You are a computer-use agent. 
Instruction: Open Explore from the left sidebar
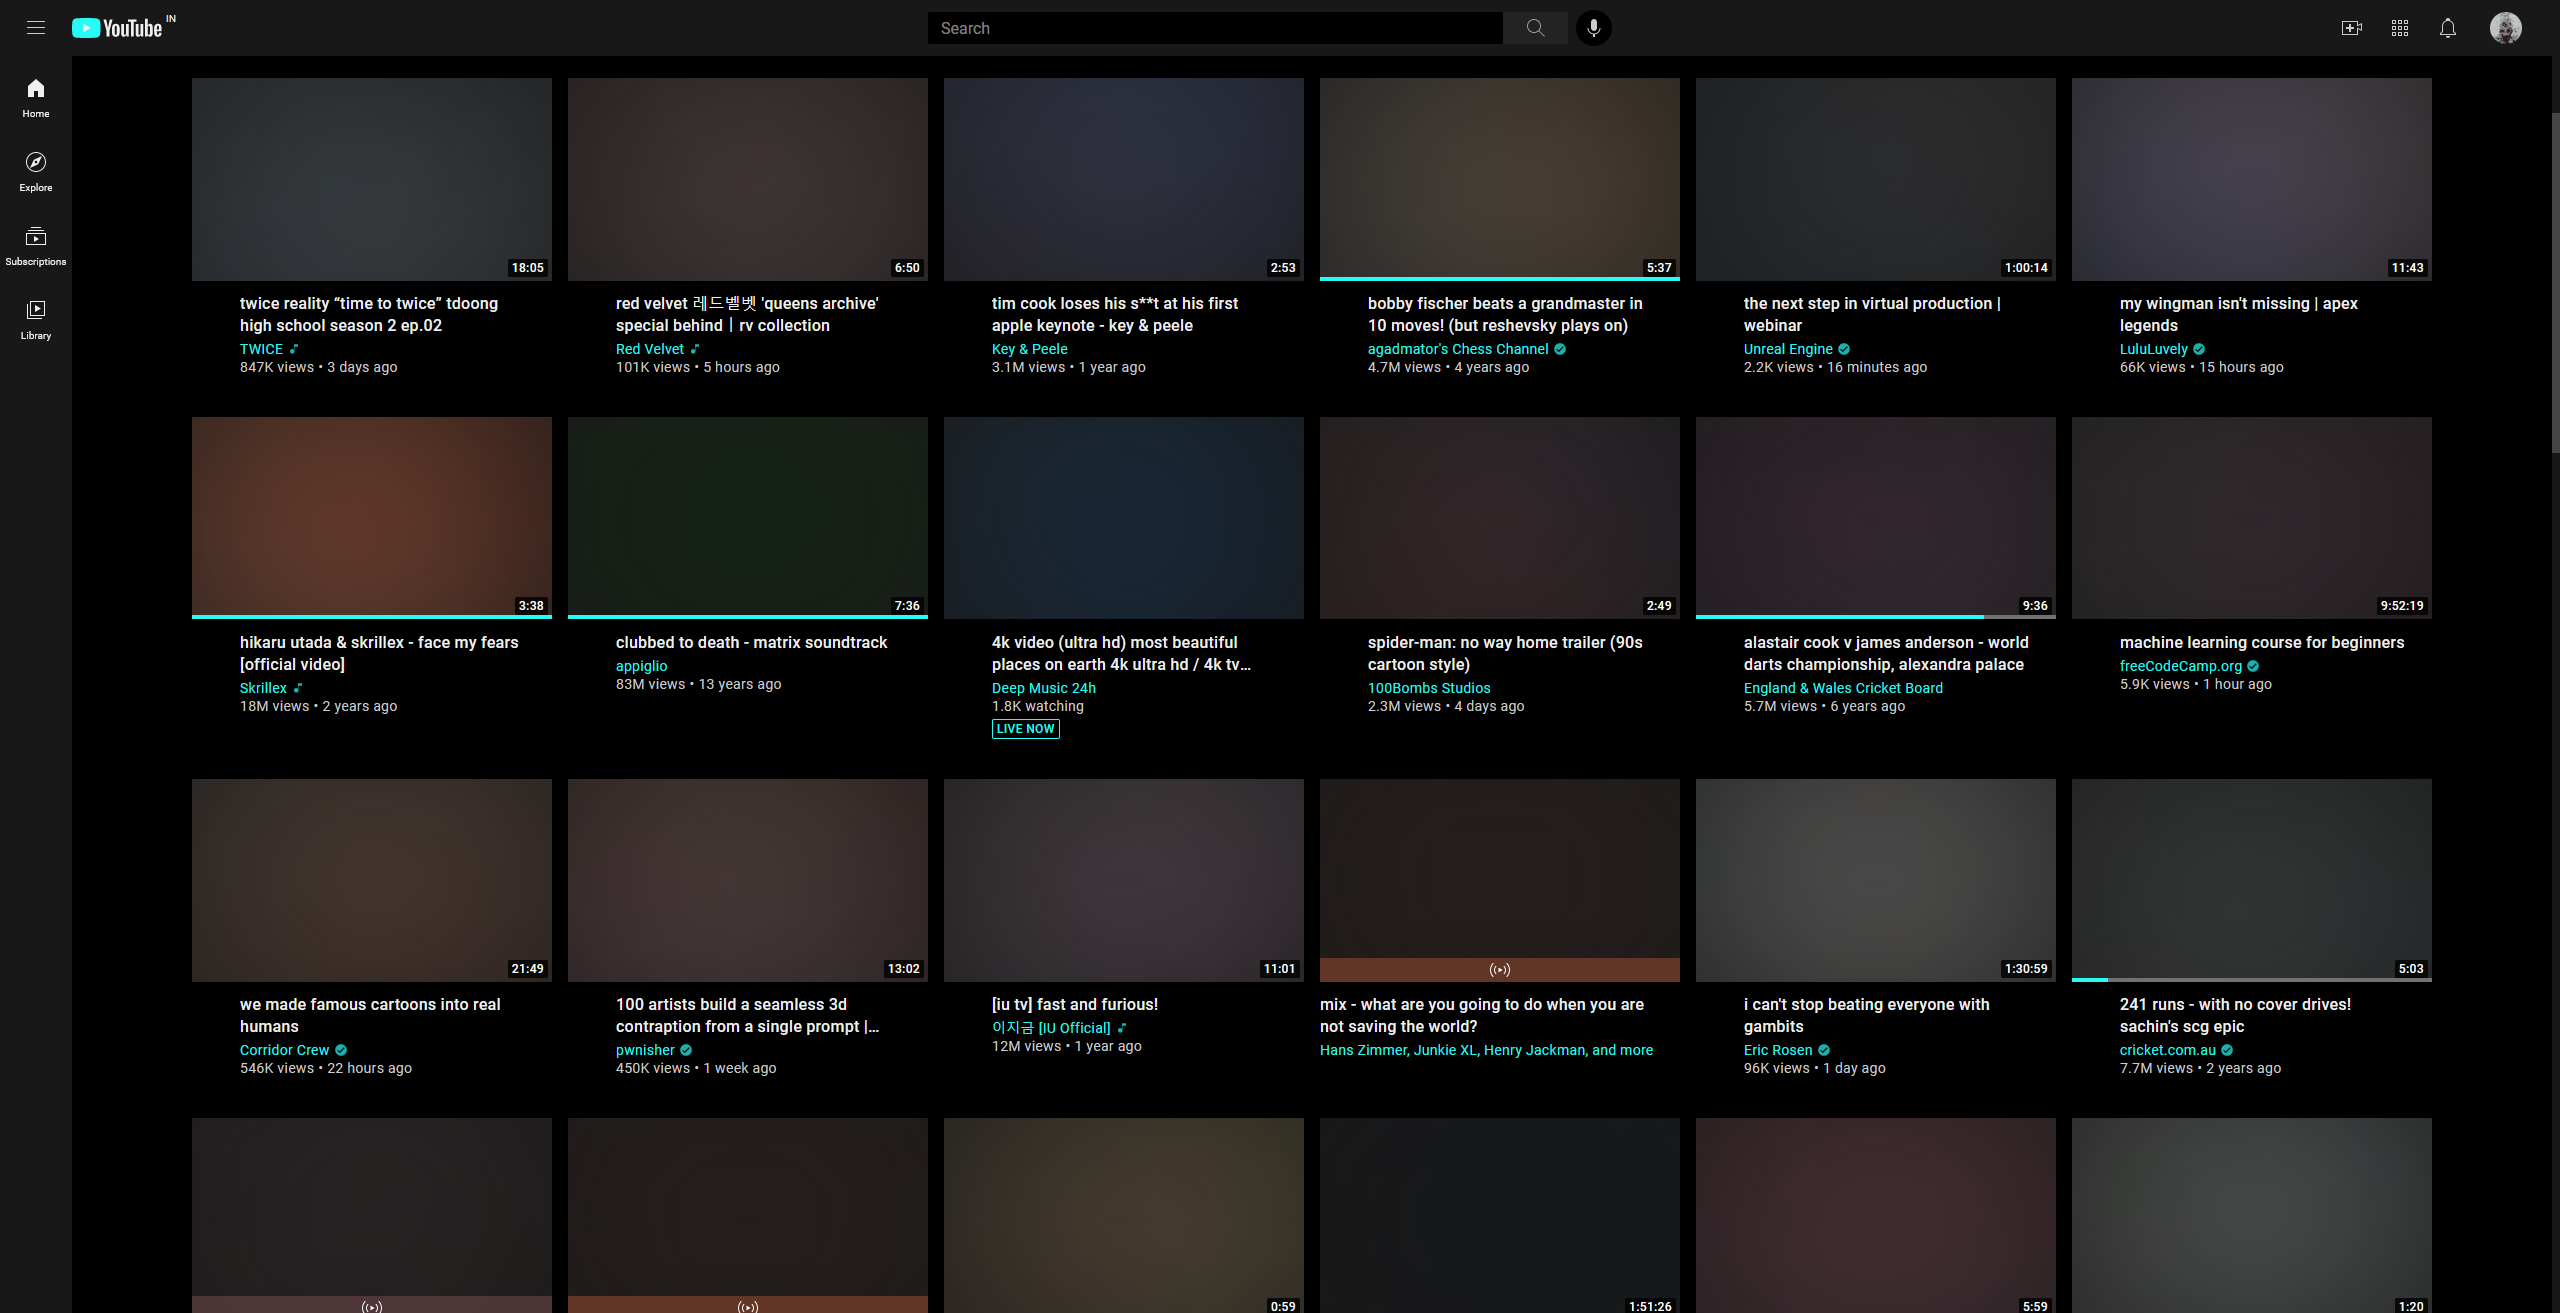click(x=35, y=170)
